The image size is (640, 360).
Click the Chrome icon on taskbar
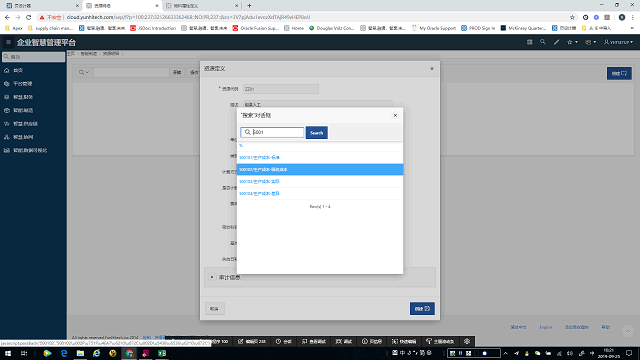click(129, 353)
